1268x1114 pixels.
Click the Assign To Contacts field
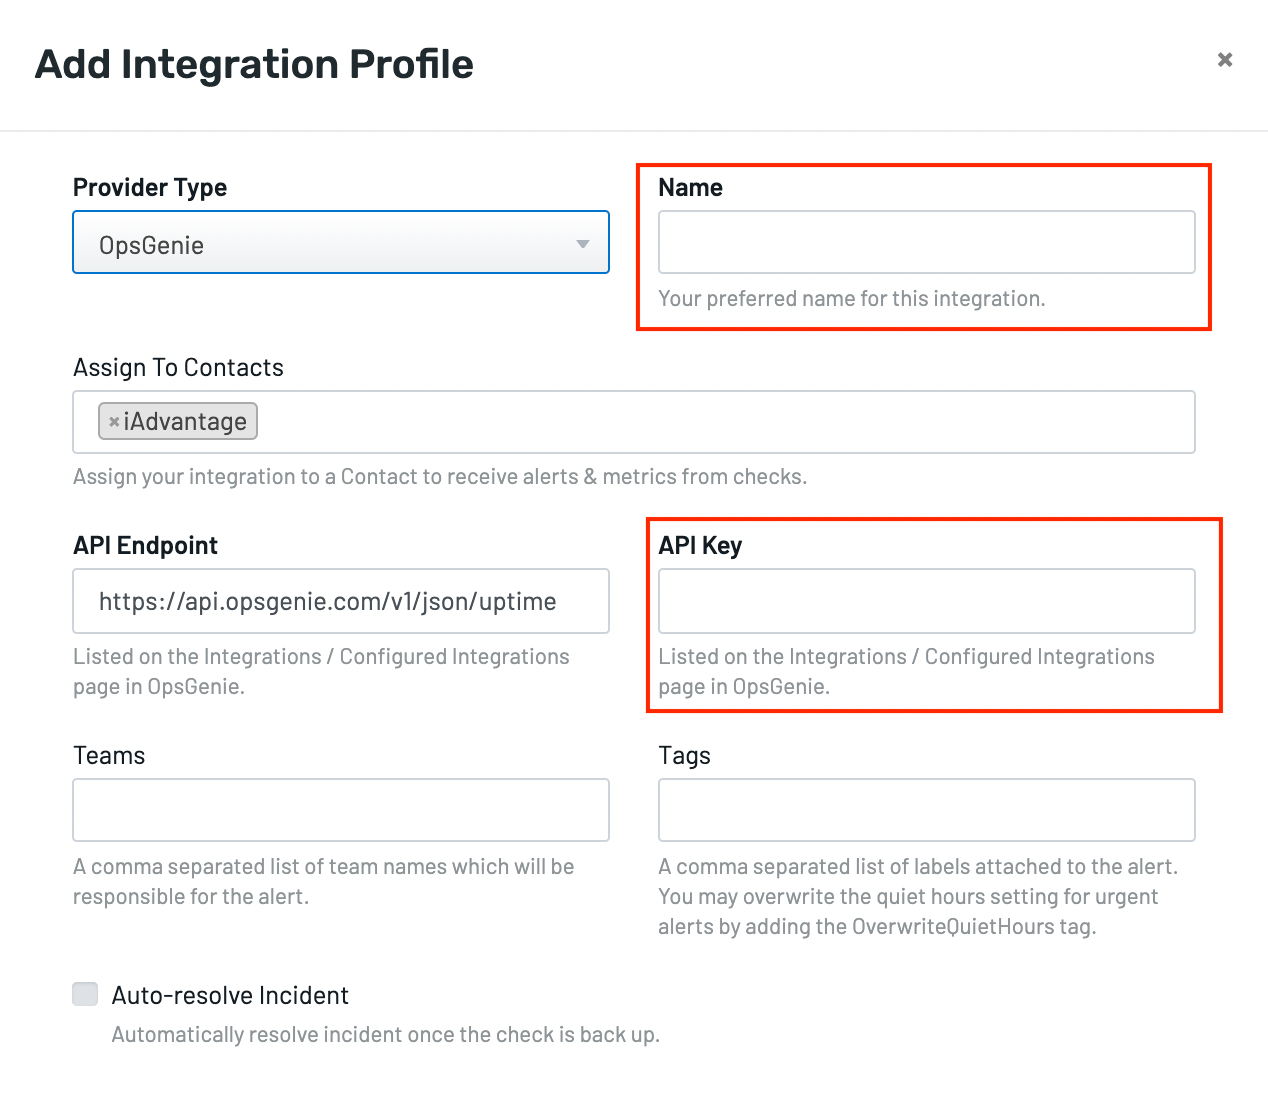click(x=600, y=421)
